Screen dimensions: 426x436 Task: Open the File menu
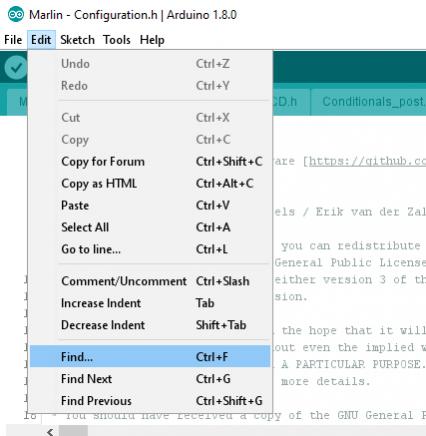13,40
